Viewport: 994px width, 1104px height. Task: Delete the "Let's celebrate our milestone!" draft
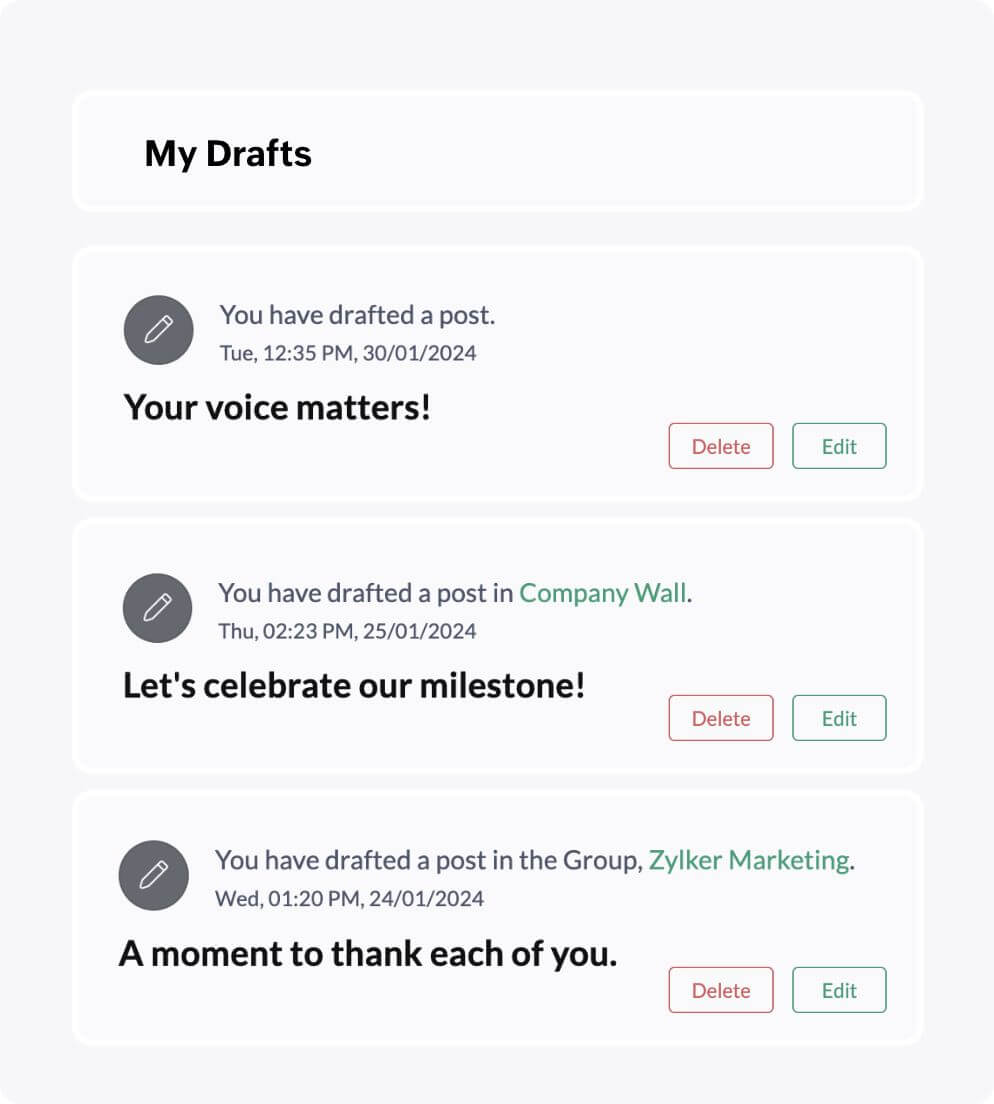[x=720, y=718]
